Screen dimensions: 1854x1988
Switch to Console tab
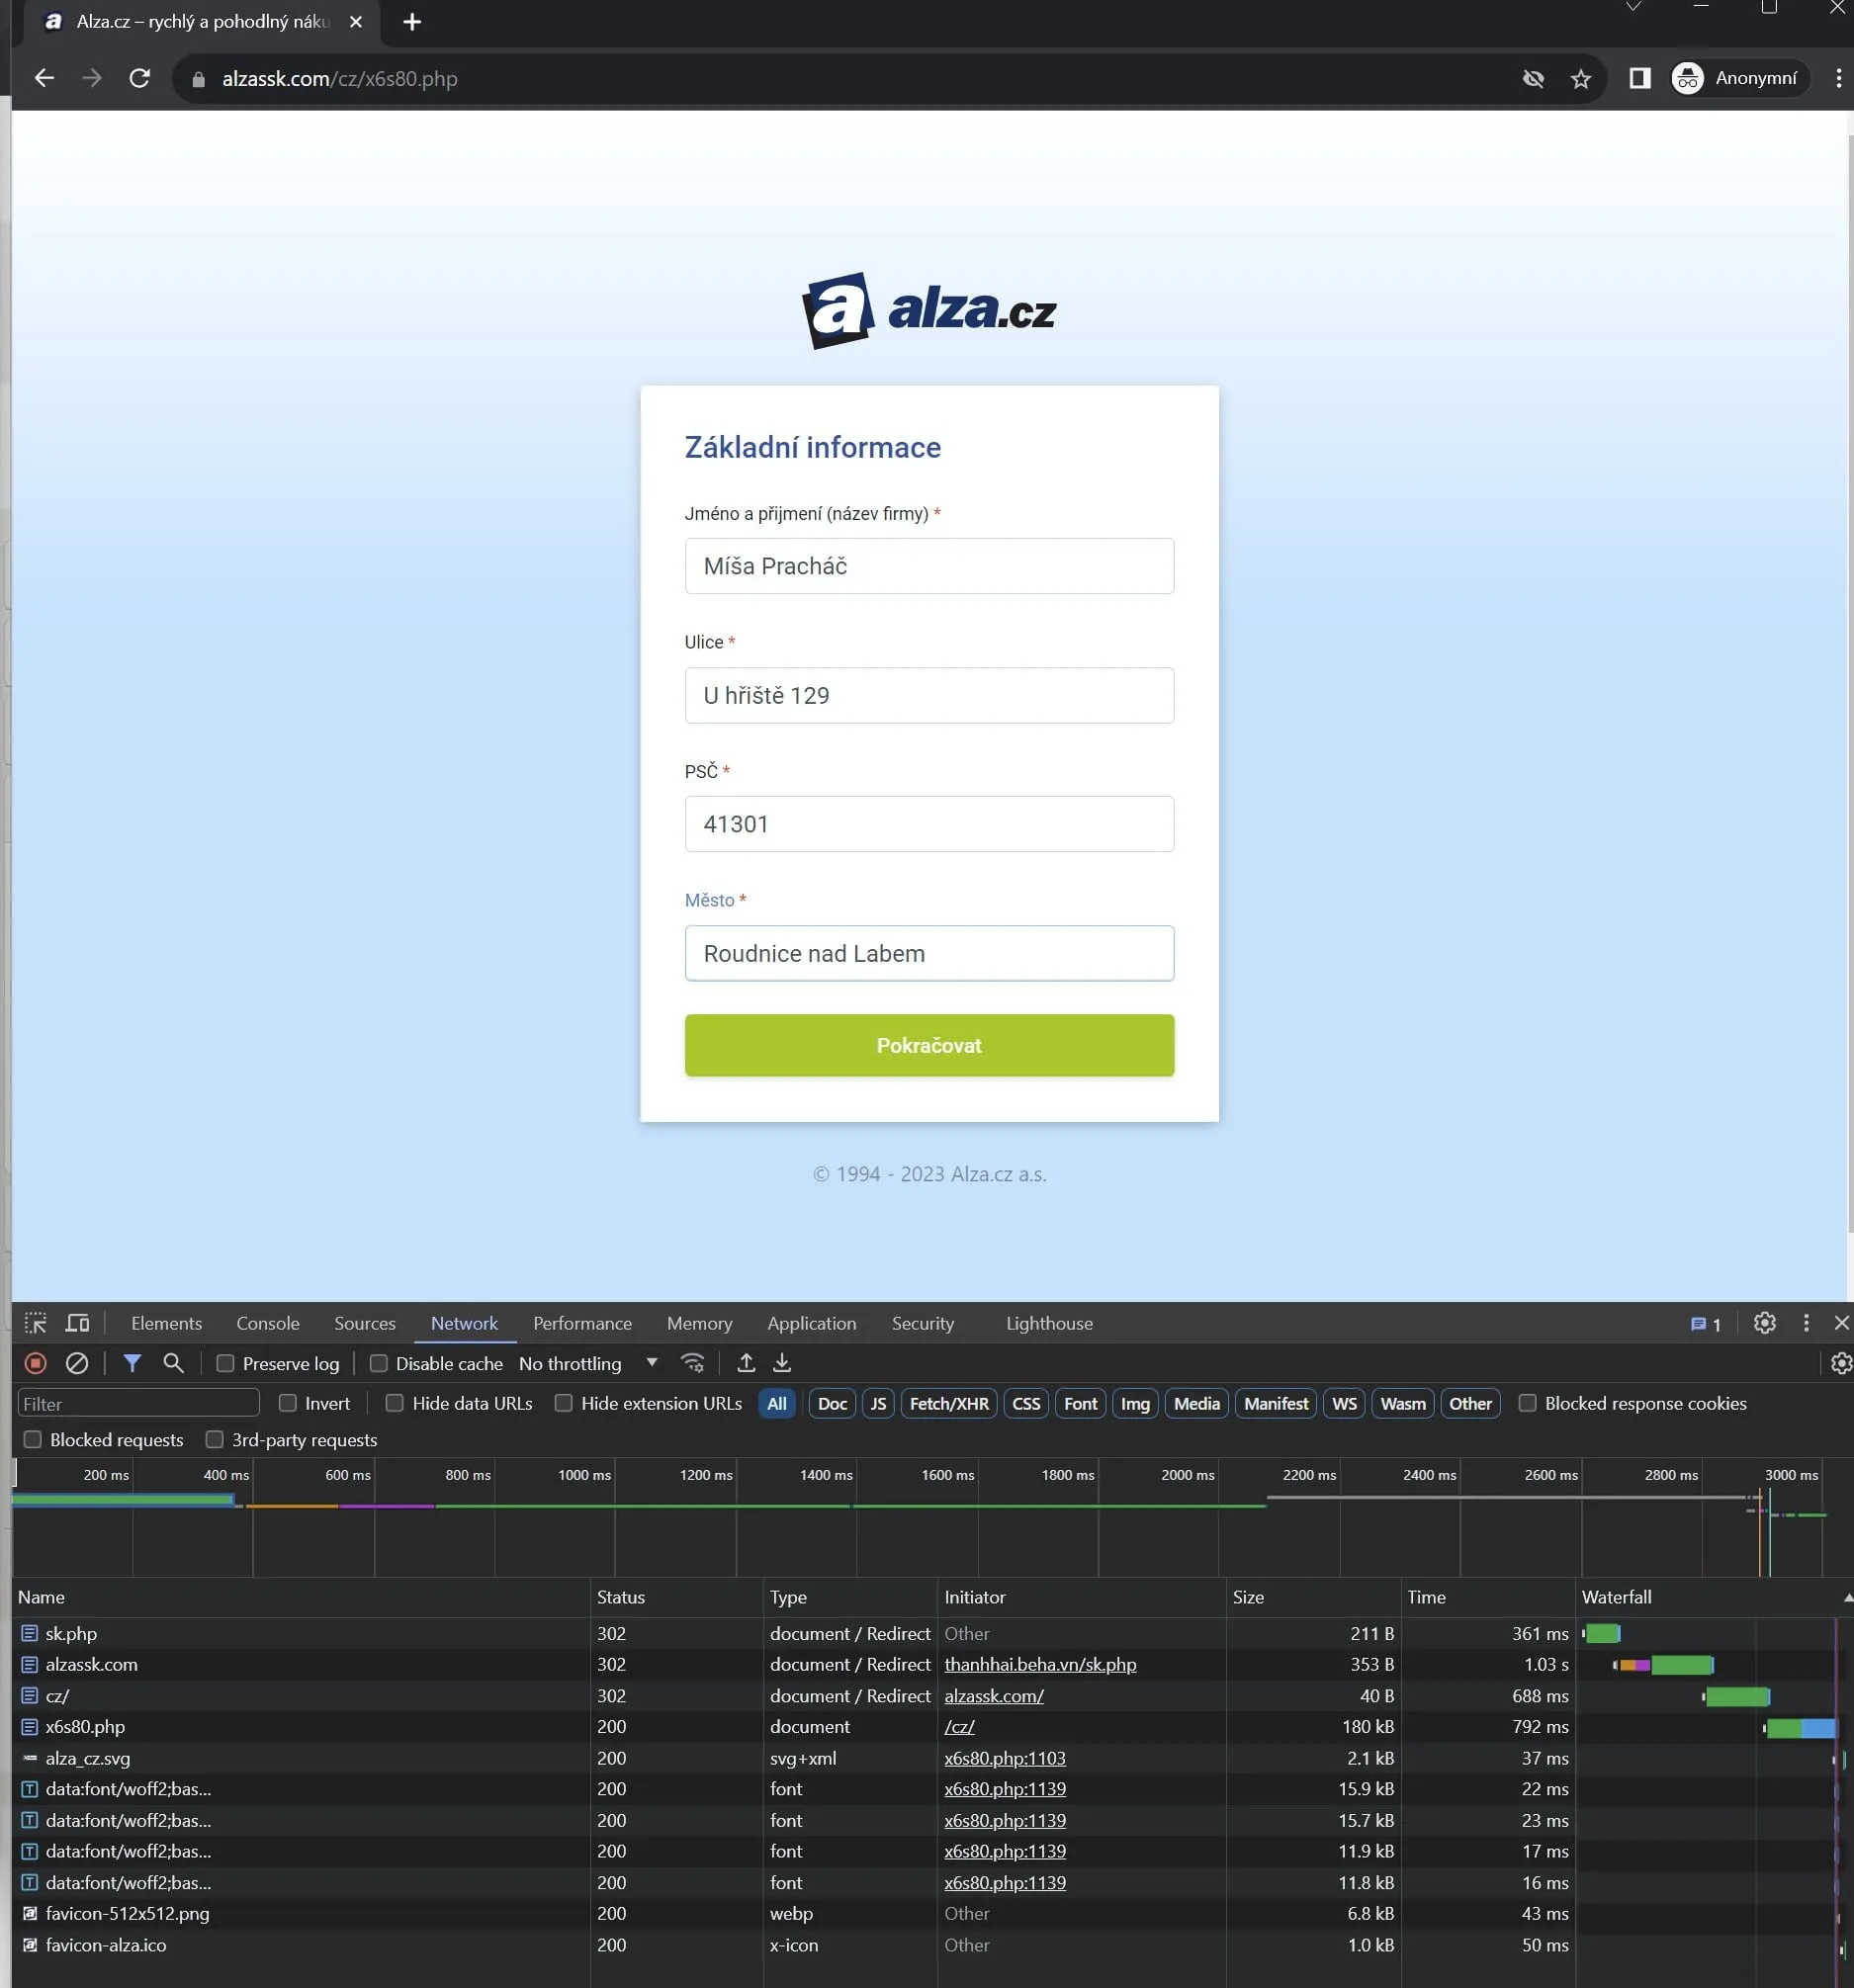tap(268, 1323)
